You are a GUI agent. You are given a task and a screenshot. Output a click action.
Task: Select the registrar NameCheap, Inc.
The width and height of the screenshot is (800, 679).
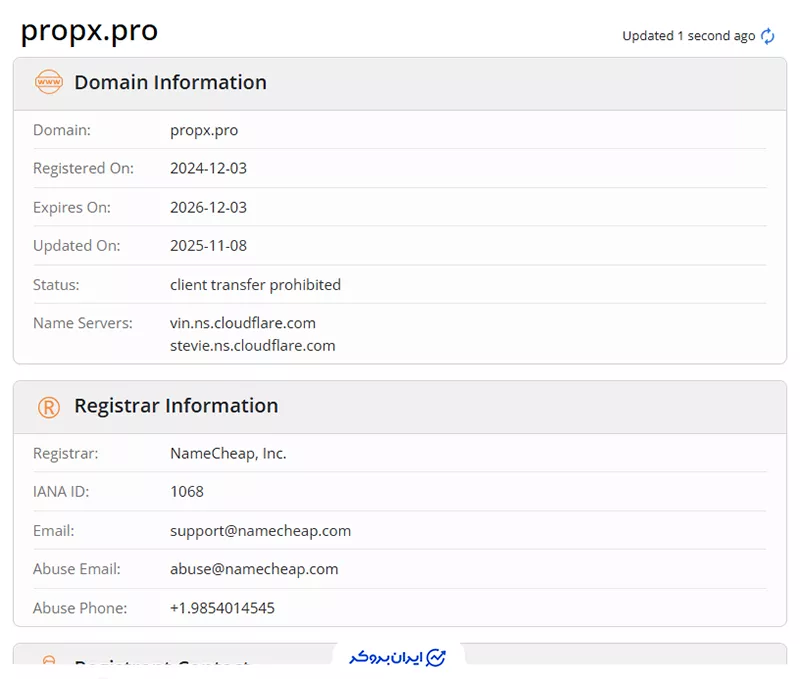228,454
